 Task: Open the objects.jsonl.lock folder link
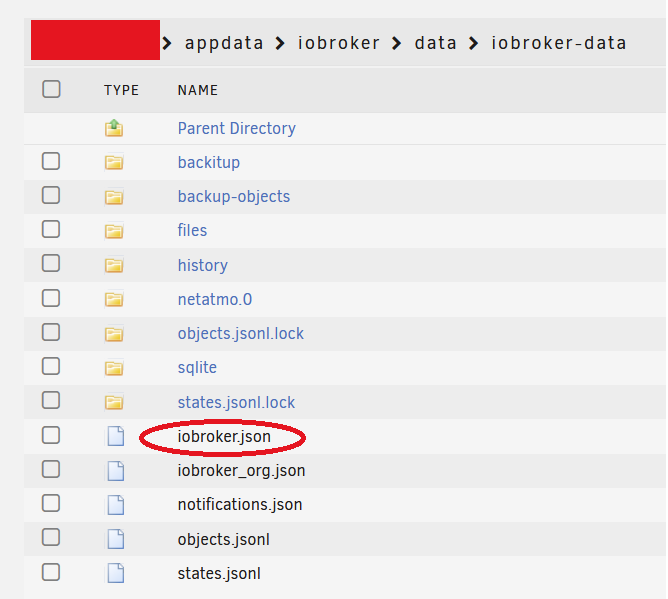coord(241,334)
